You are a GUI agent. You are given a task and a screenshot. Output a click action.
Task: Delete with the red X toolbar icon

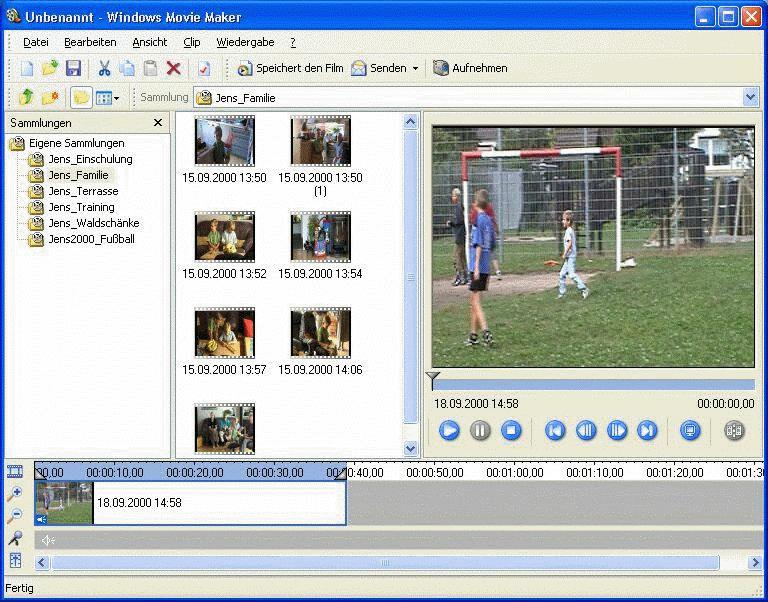[x=173, y=68]
